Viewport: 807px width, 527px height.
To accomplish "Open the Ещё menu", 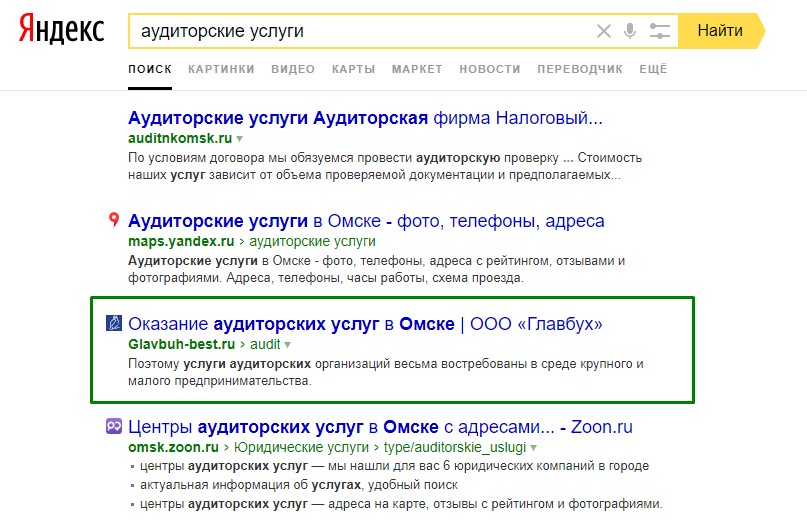I will 653,69.
